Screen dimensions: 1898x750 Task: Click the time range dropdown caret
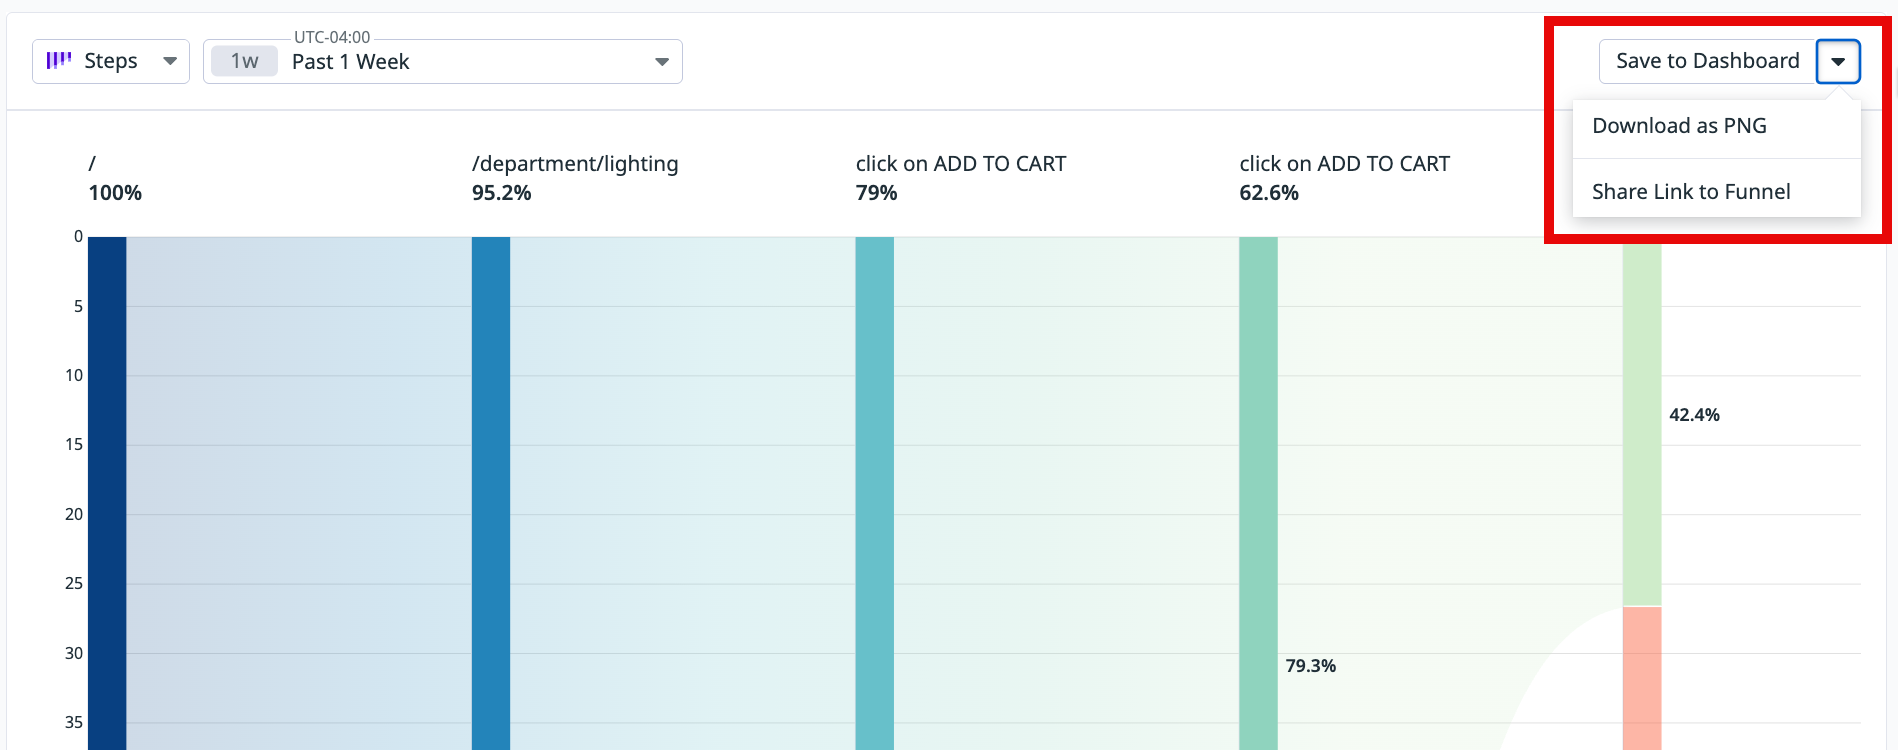tap(661, 62)
